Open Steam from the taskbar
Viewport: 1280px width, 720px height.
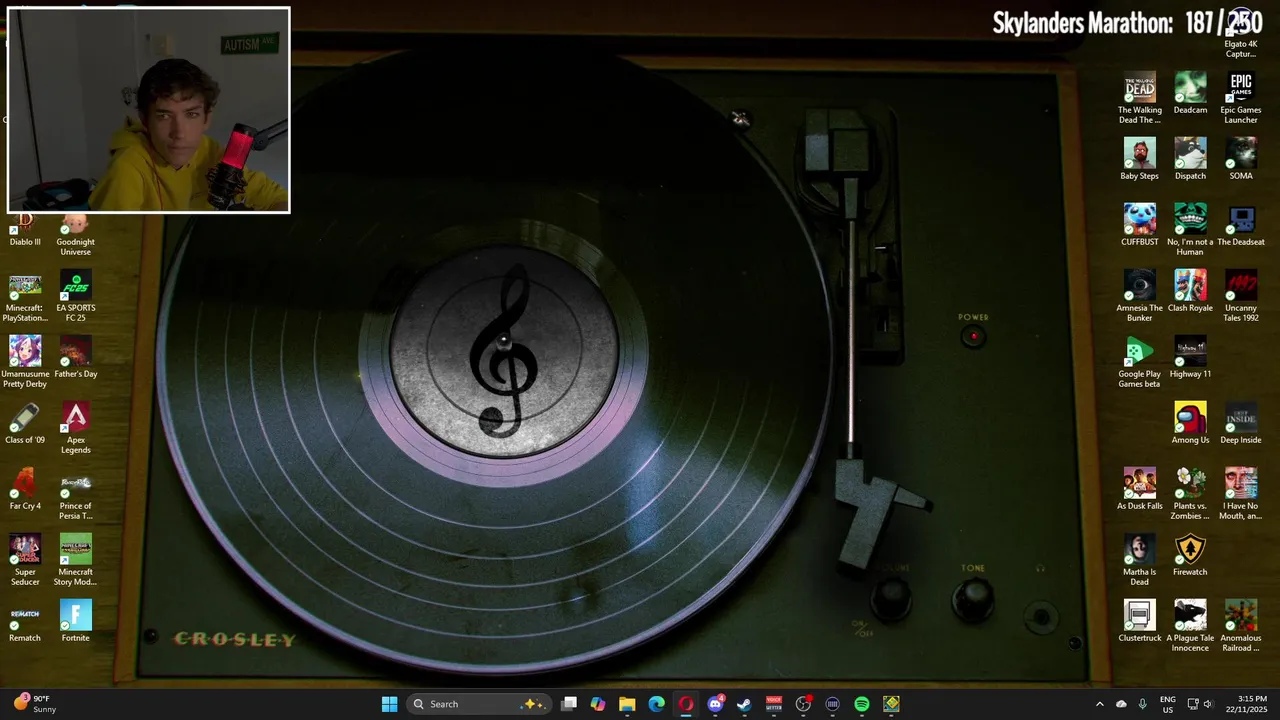pyautogui.click(x=744, y=704)
